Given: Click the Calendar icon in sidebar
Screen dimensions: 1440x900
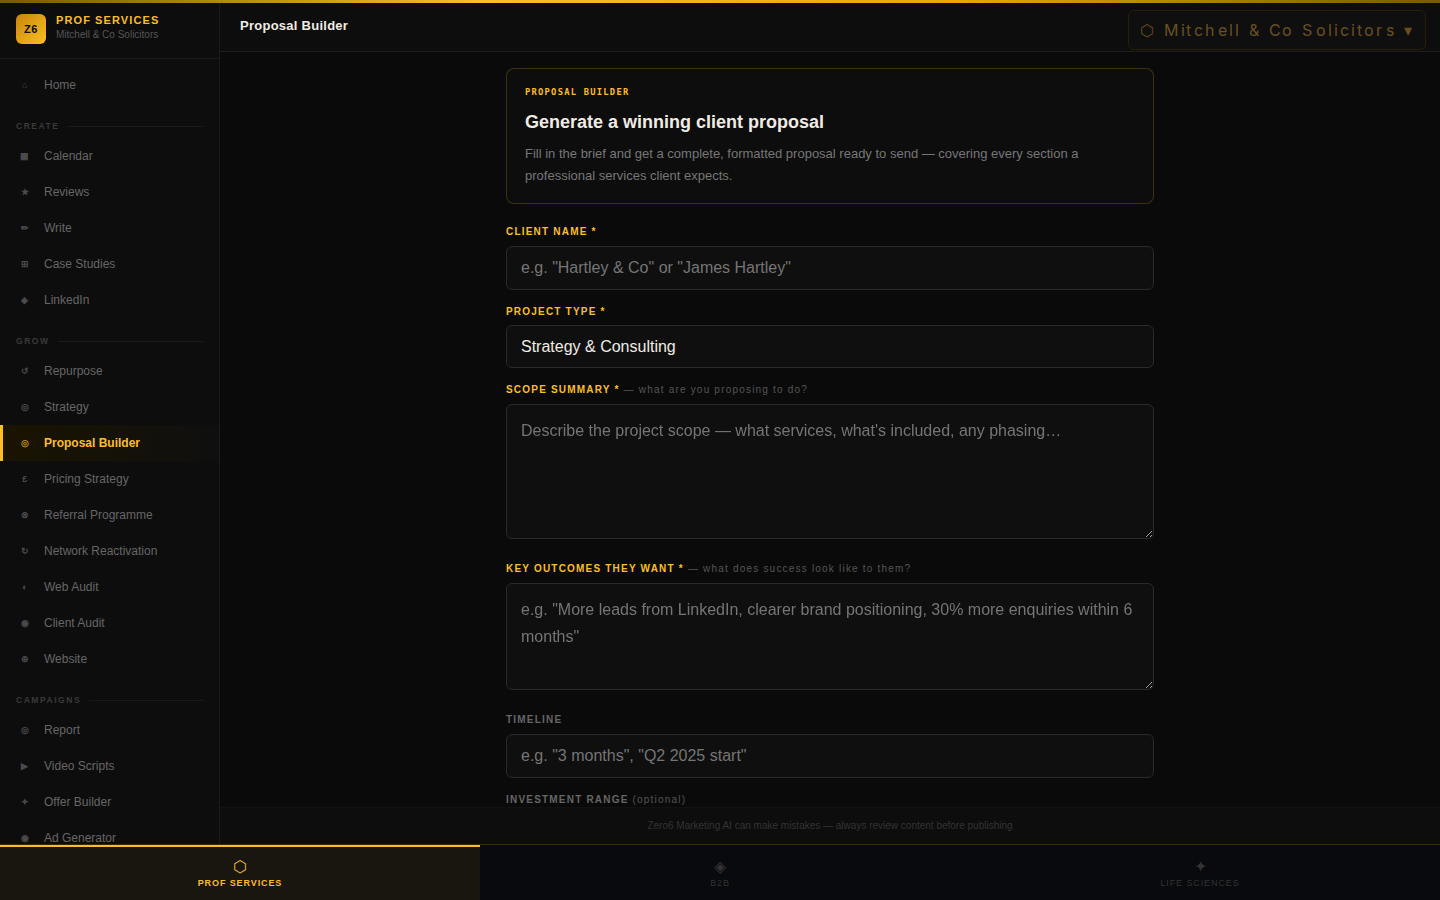Looking at the screenshot, I should coord(25,156).
